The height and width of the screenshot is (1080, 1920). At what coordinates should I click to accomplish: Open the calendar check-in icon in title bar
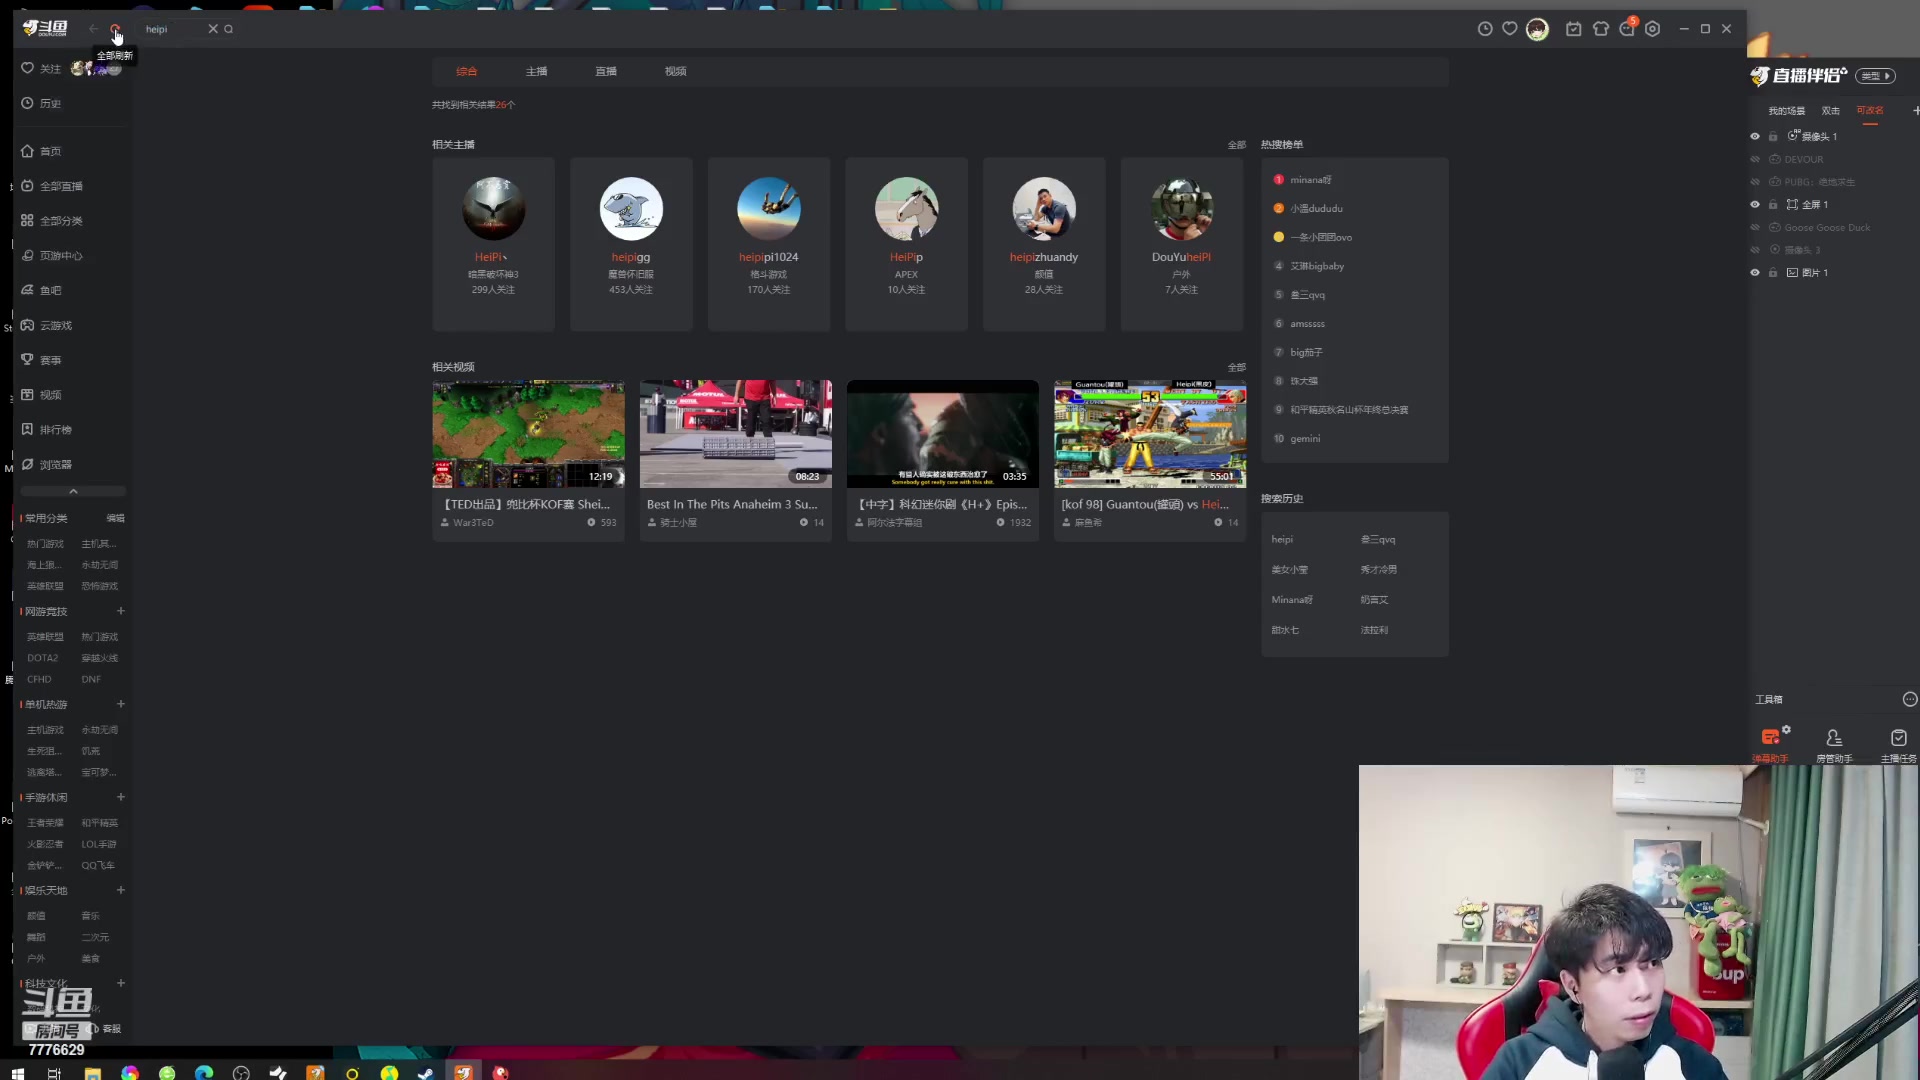click(1573, 29)
